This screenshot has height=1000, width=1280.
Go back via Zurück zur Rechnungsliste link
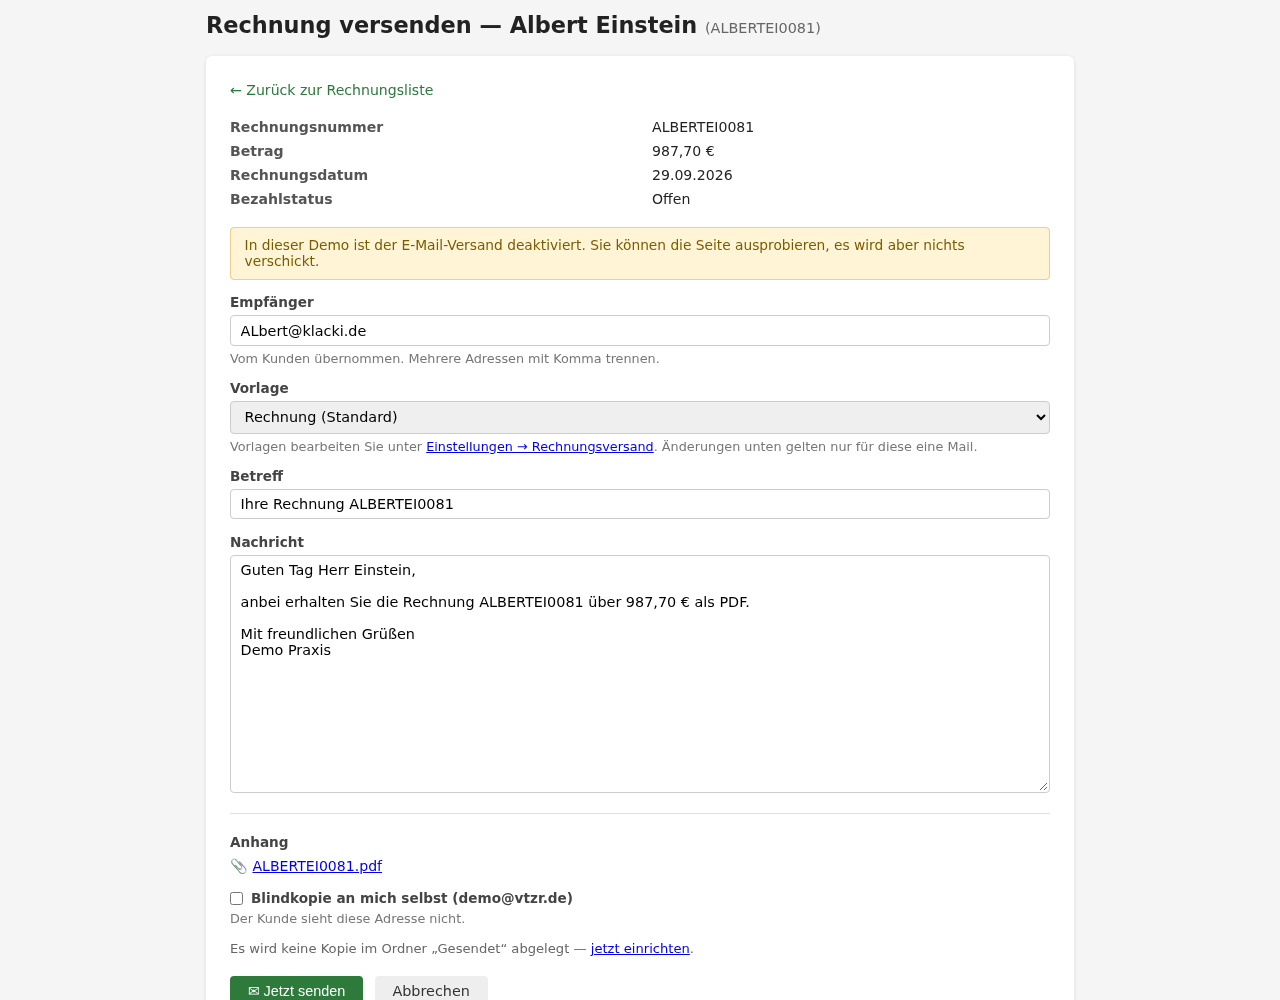(x=332, y=90)
